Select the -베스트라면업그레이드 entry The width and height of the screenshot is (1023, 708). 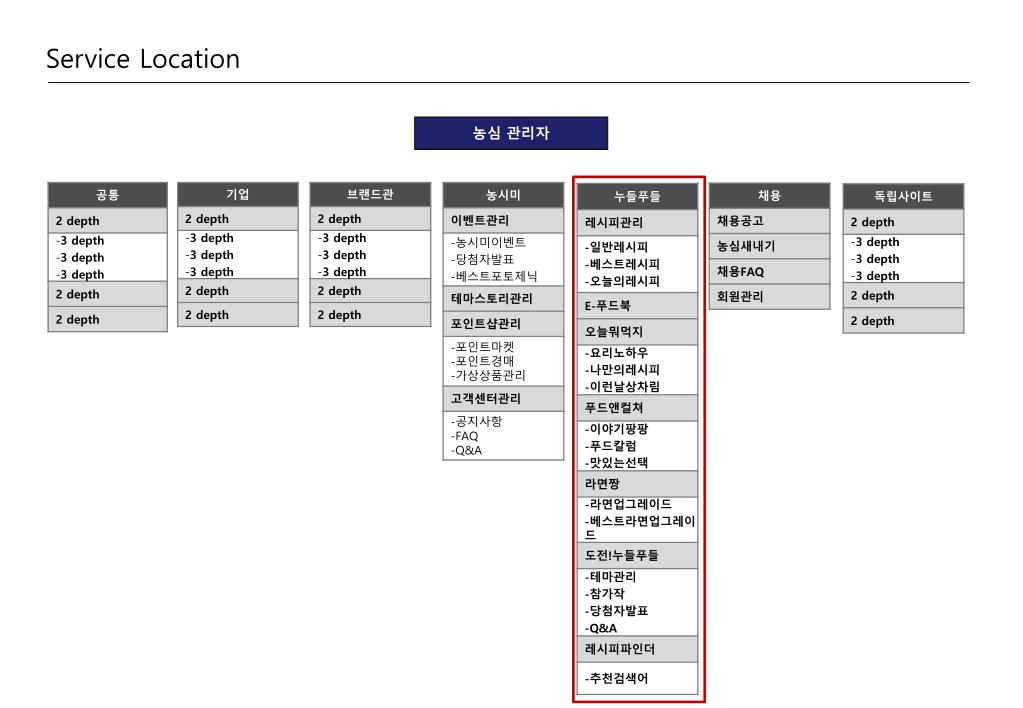[x=639, y=527]
